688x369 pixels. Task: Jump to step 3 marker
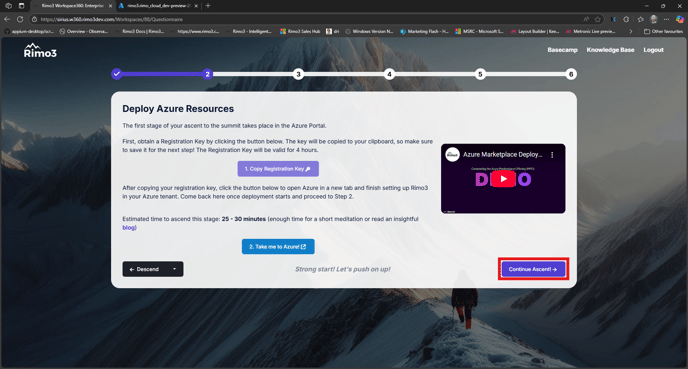click(298, 74)
